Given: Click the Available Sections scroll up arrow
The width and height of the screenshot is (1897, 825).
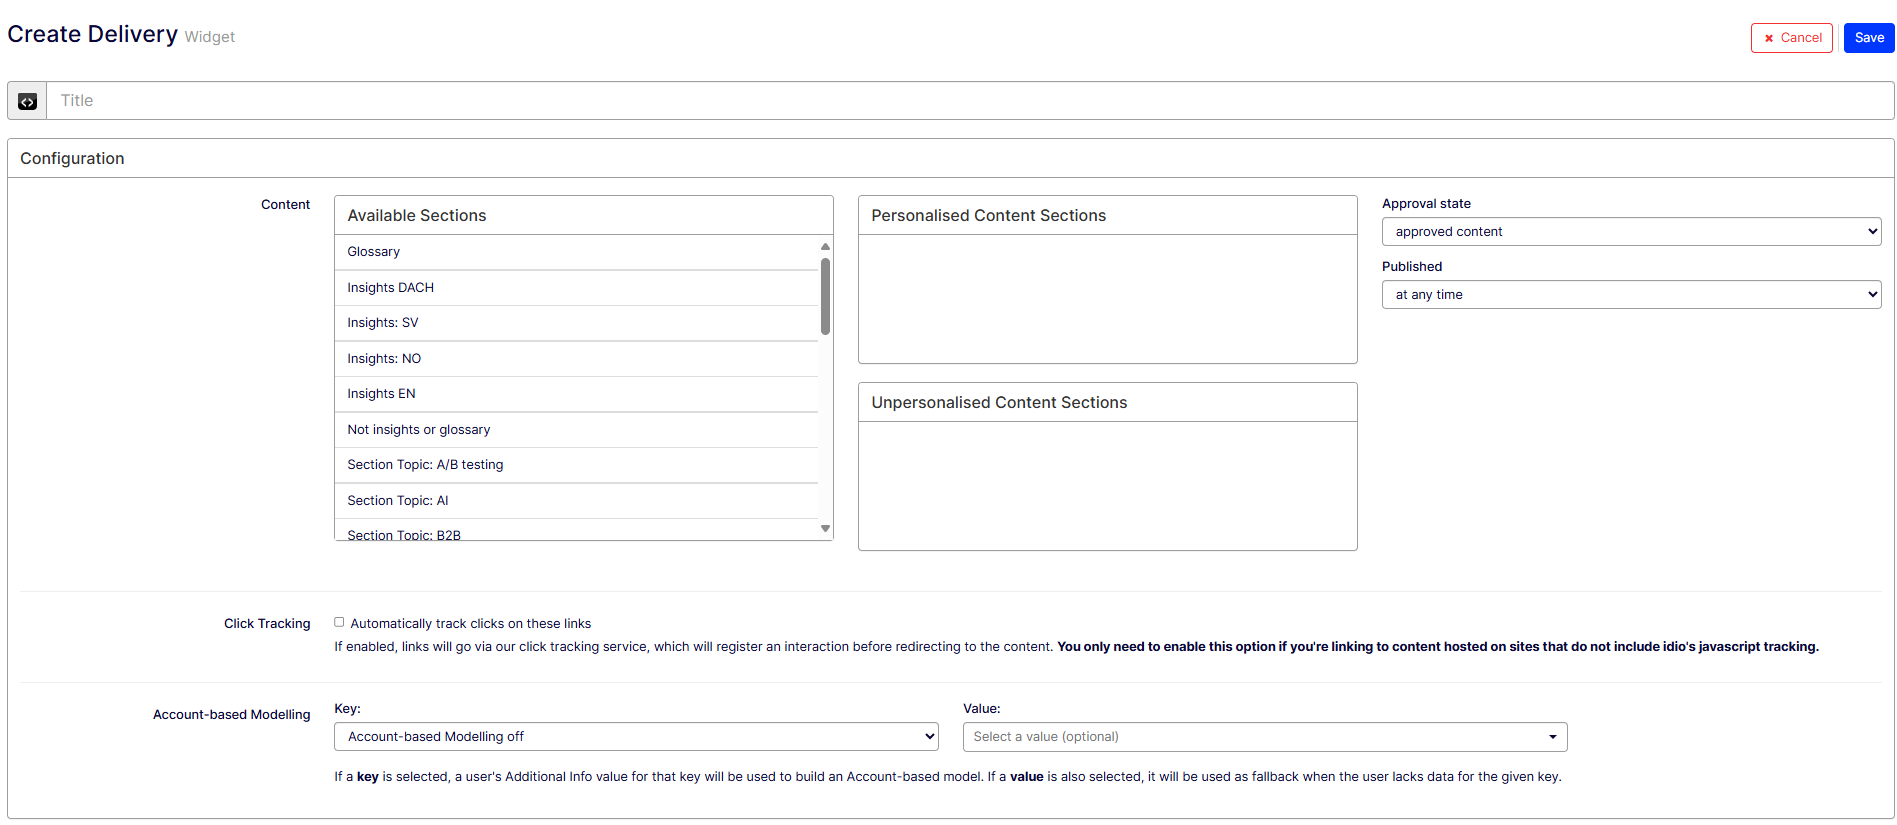Looking at the screenshot, I should pyautogui.click(x=825, y=246).
